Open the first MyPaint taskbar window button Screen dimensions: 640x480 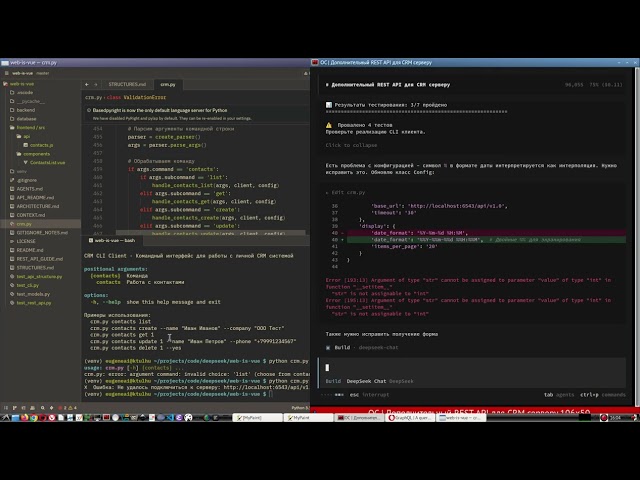pyautogui.click(x=257, y=418)
